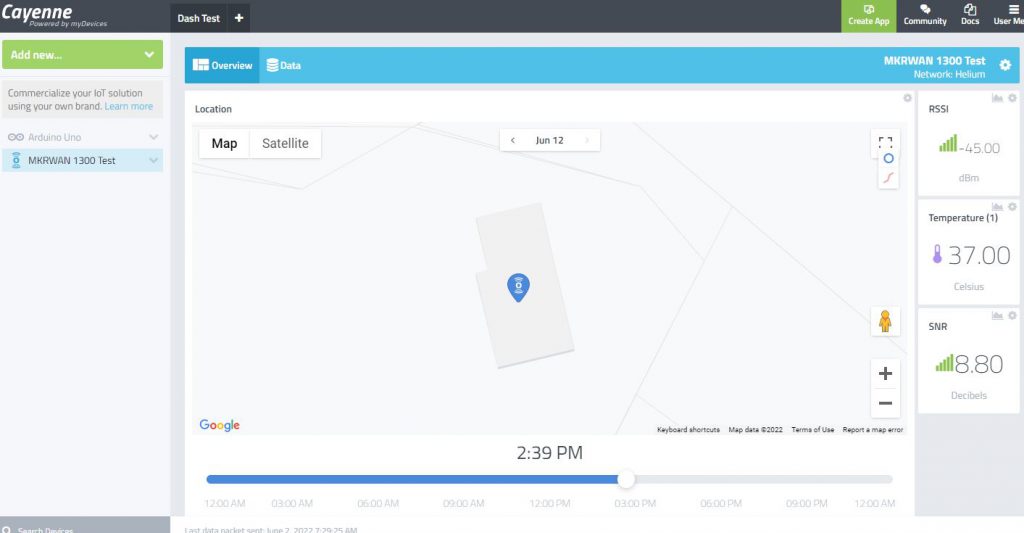
Task: Click the timeline slider handle
Action: point(626,479)
